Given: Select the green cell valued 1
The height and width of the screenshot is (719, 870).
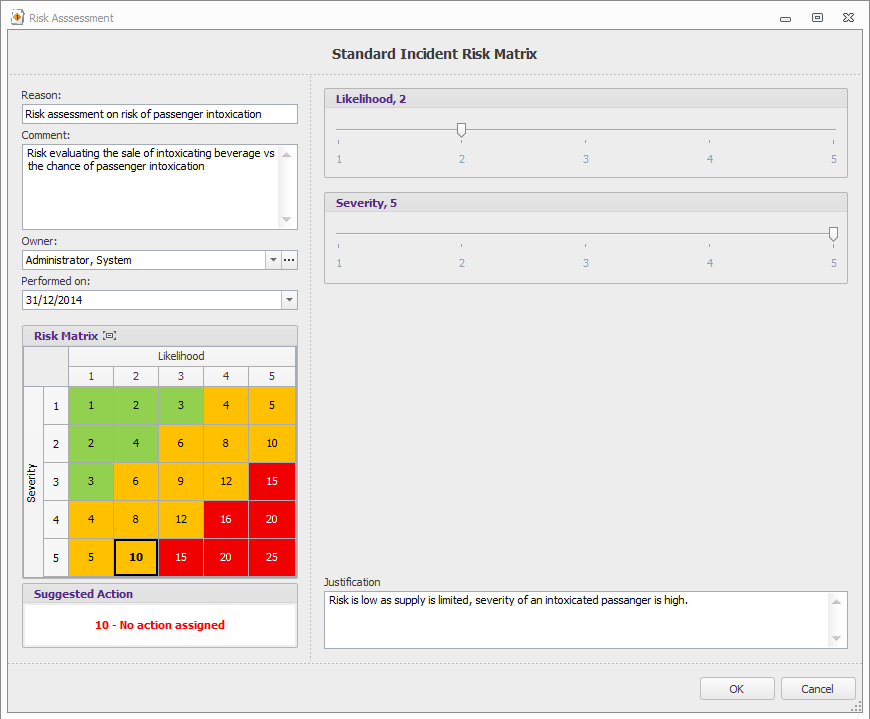Looking at the screenshot, I should (91, 405).
